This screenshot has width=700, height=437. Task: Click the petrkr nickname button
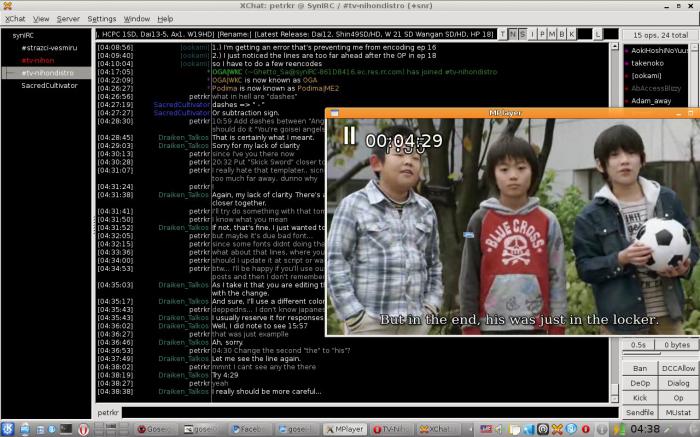tap(108, 412)
